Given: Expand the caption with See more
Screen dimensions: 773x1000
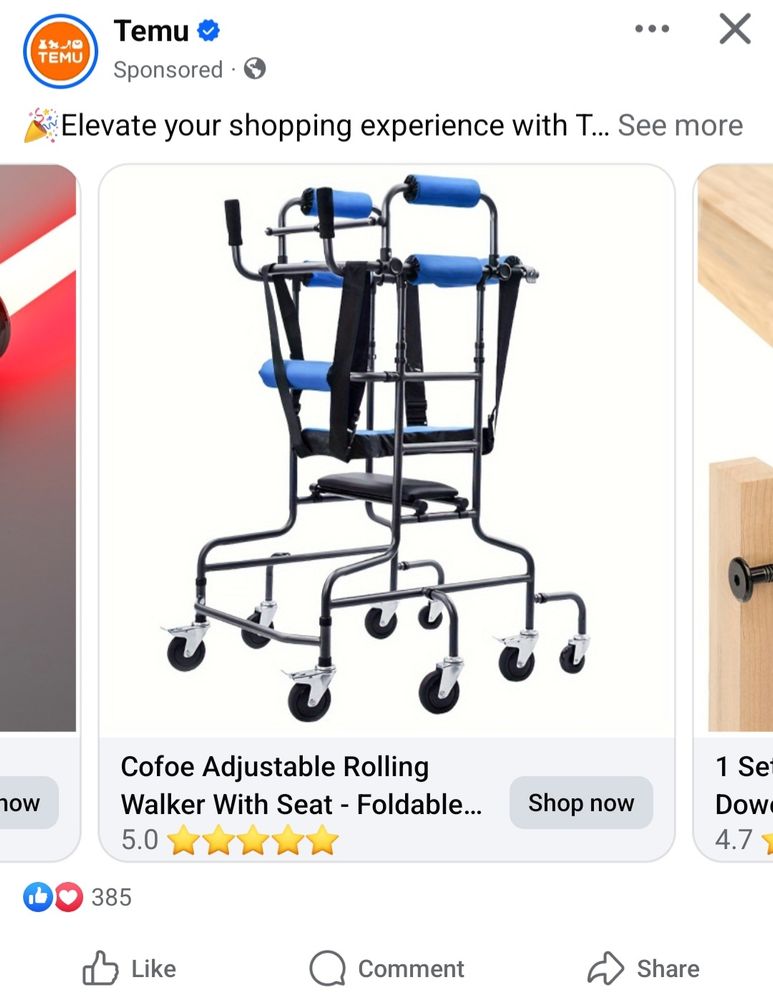Looking at the screenshot, I should [x=680, y=125].
